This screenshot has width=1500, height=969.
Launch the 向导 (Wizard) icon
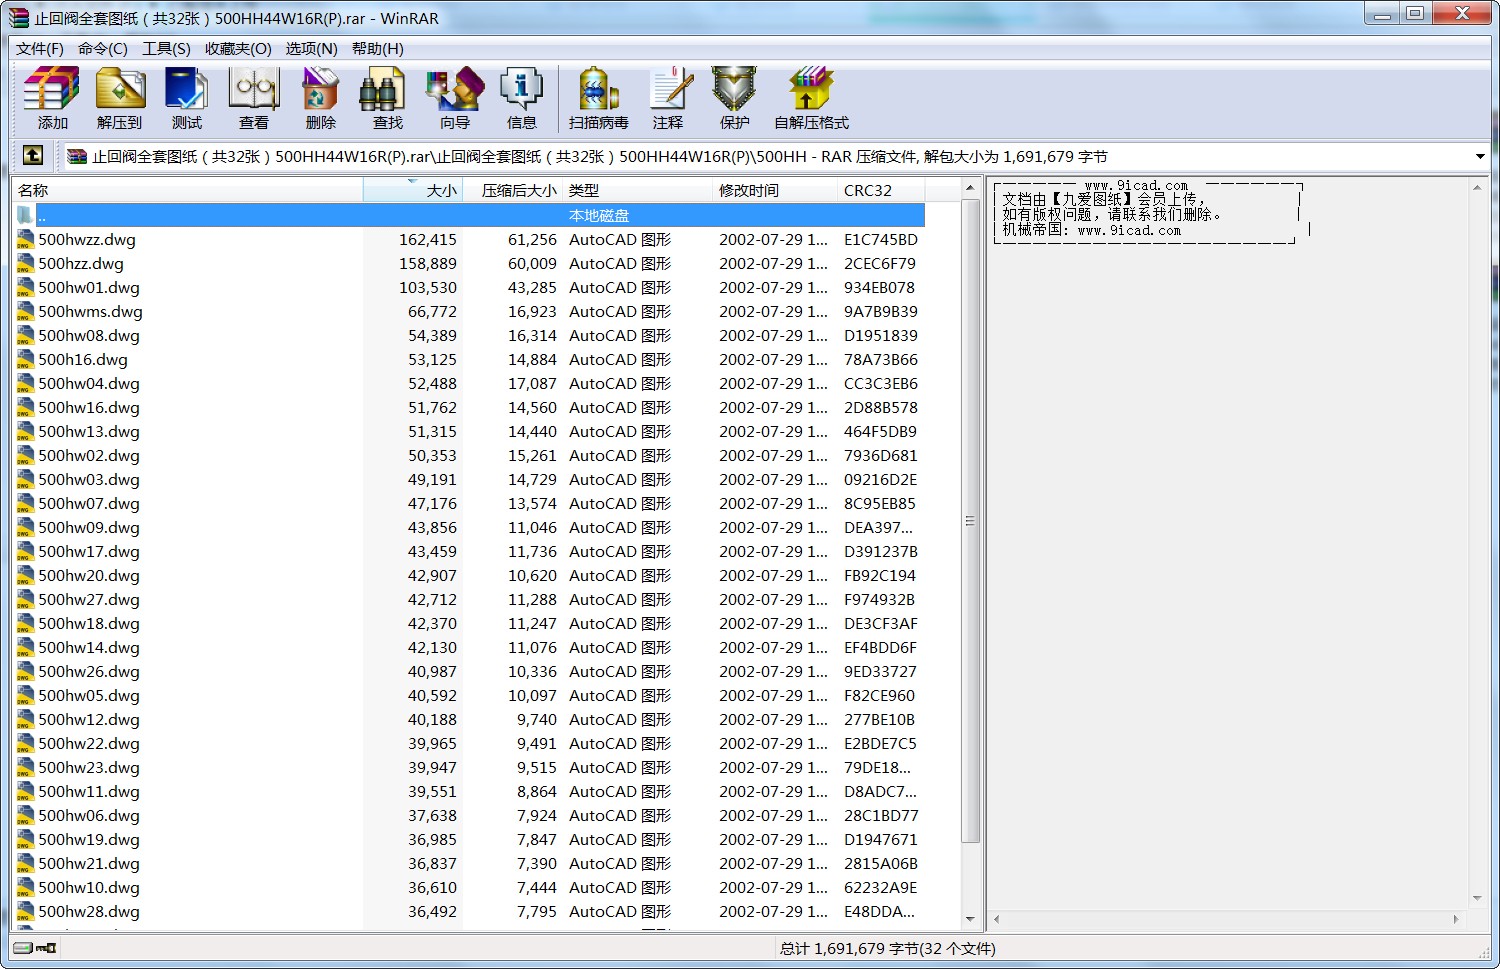[453, 97]
